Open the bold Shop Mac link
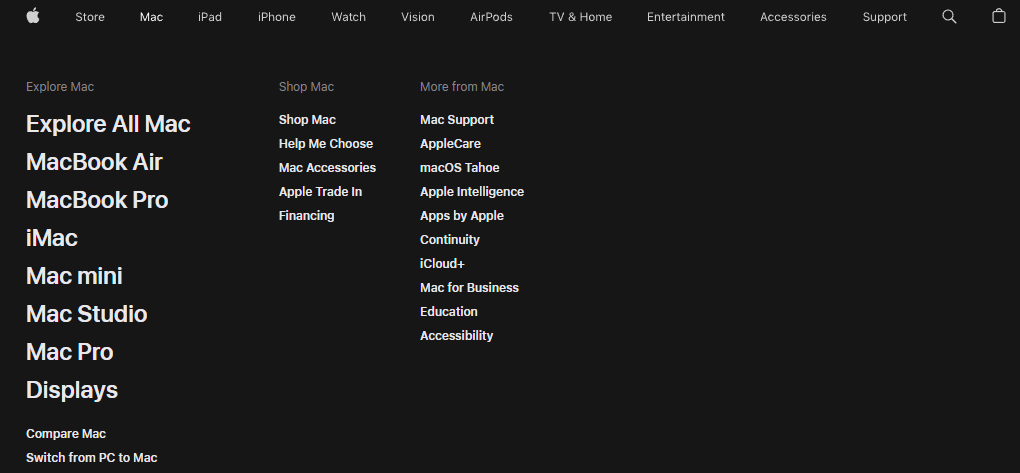The height and width of the screenshot is (473, 1020). point(307,120)
